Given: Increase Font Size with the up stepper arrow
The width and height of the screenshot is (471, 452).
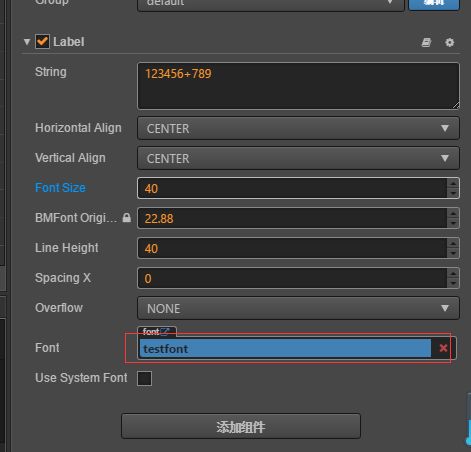Looking at the screenshot, I should click(453, 184).
